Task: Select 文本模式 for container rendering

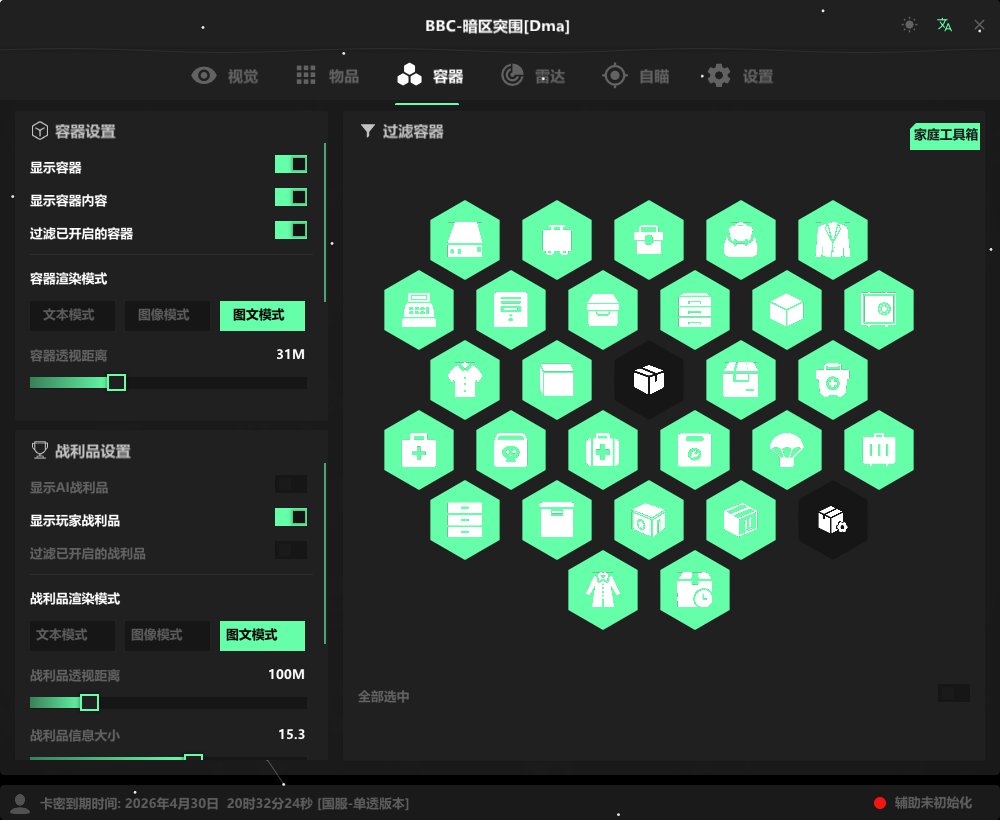Action: coord(71,315)
